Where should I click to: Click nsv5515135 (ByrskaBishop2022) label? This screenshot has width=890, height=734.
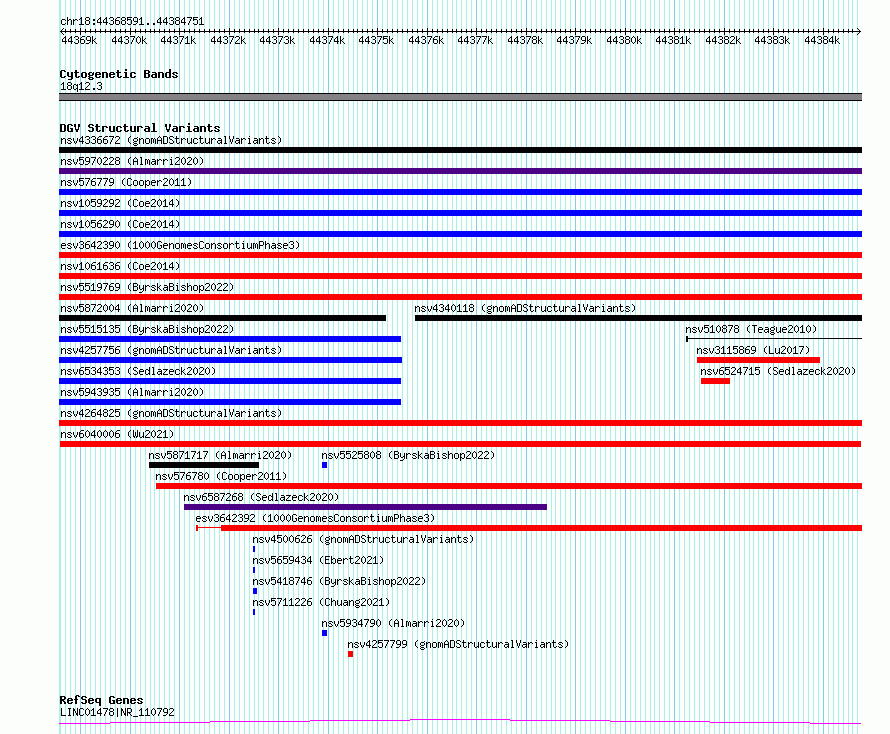[147, 329]
